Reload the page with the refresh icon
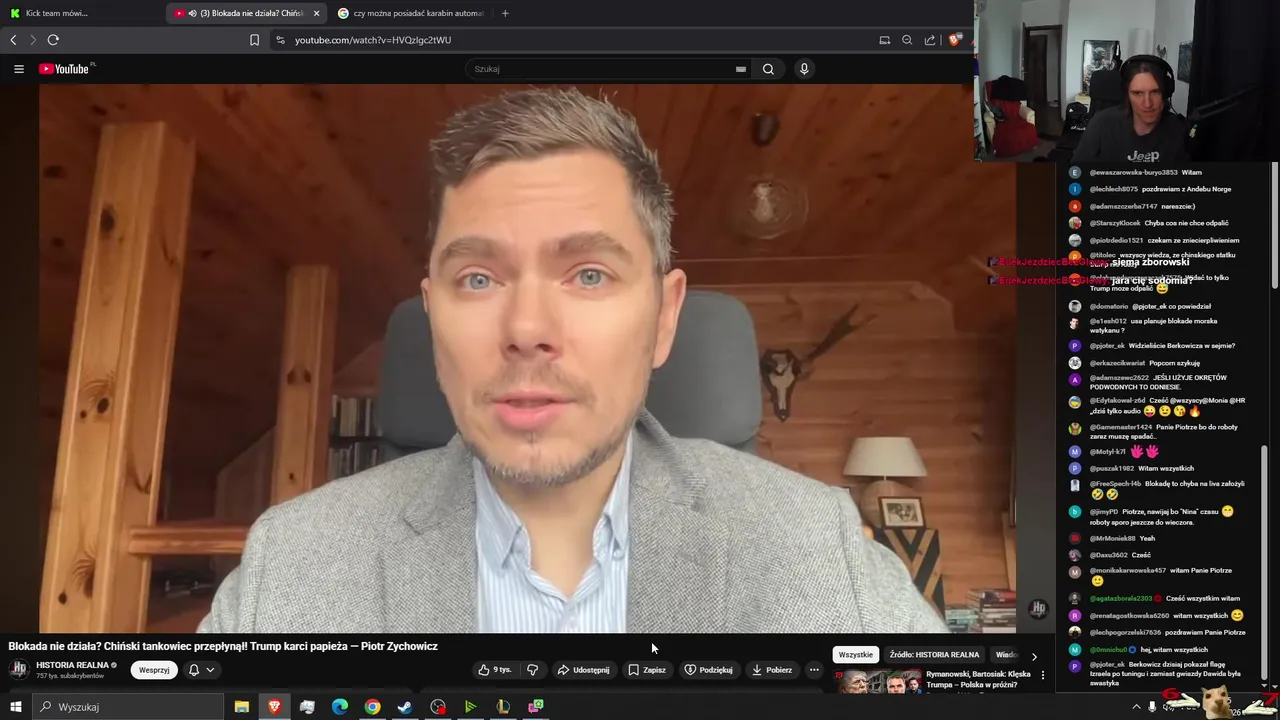Screen dimensions: 1280x720 [x=53, y=40]
